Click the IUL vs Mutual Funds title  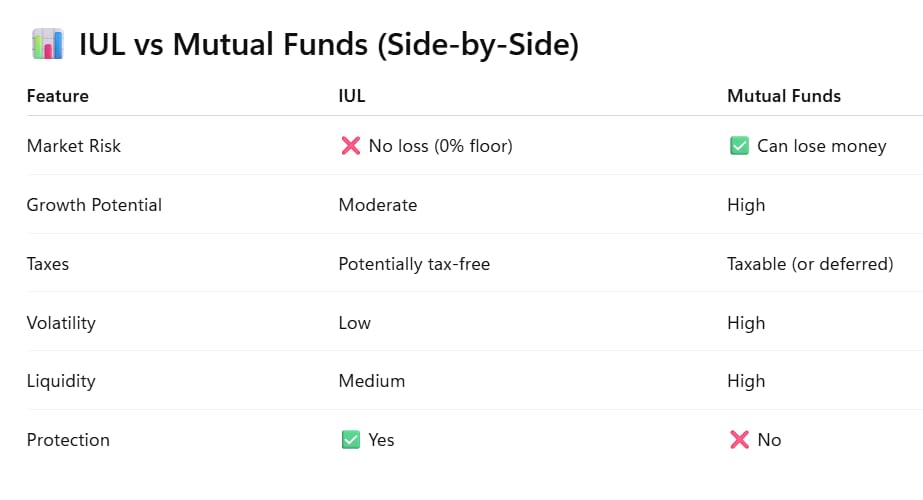point(329,45)
